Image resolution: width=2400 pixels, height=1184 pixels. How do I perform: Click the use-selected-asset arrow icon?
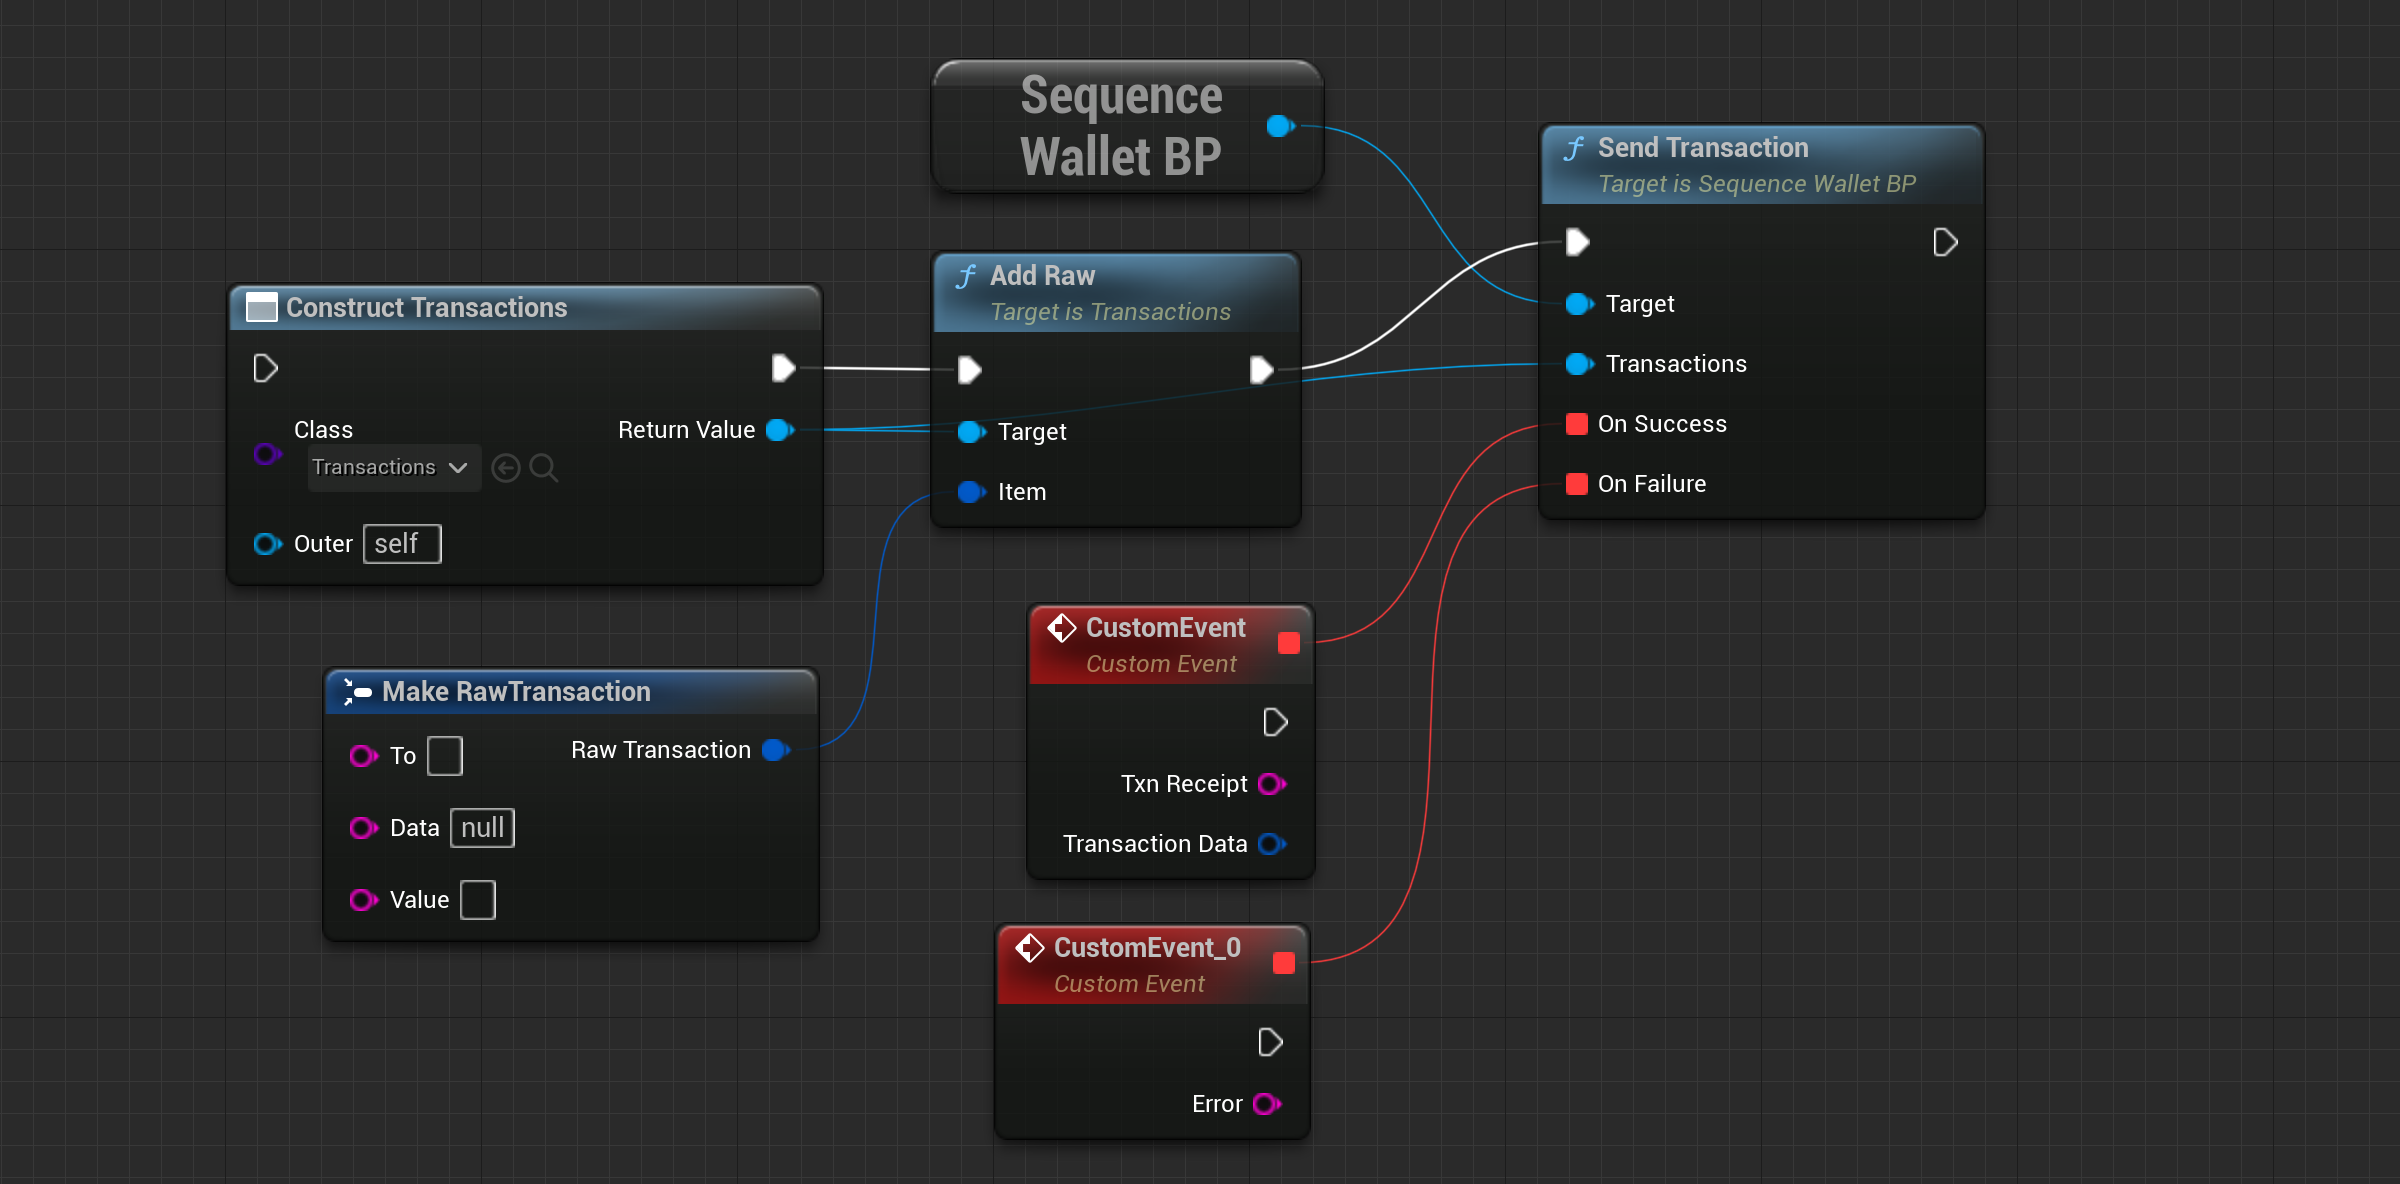point(506,467)
